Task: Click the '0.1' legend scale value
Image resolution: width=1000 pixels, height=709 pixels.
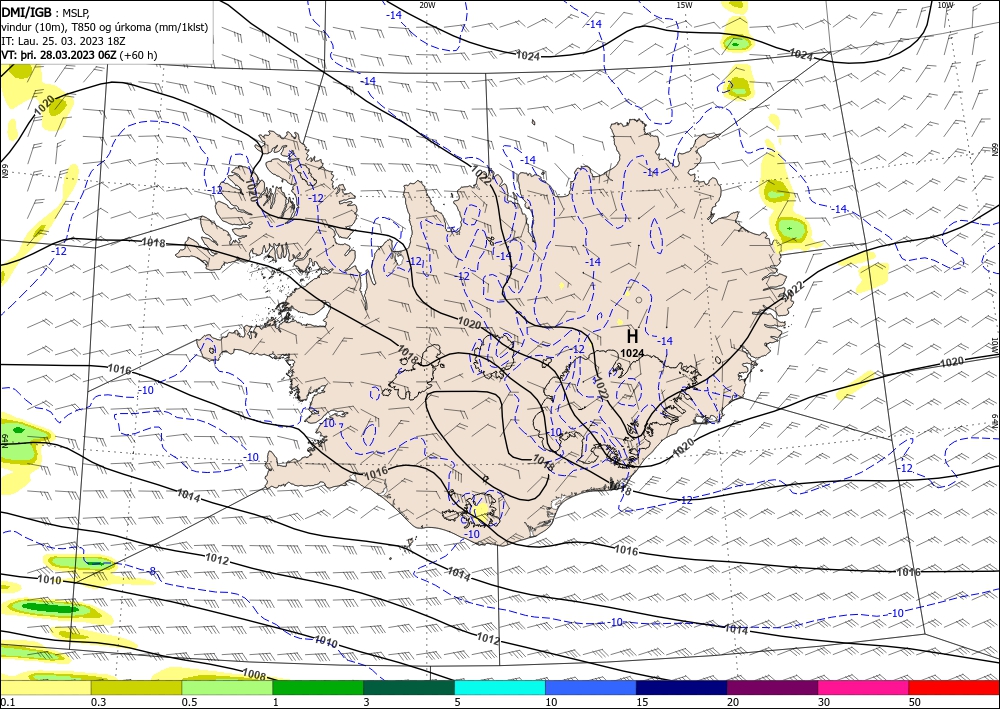Action: (8, 702)
